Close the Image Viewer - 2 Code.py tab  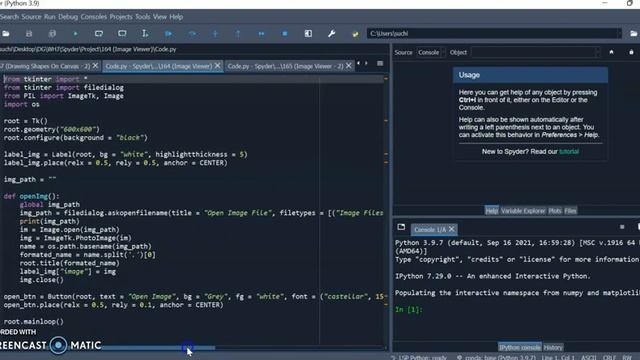(x=349, y=65)
